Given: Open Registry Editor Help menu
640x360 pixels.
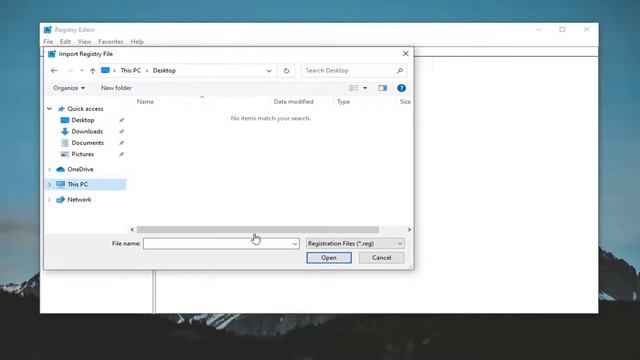Looking at the screenshot, I should pyautogui.click(x=137, y=42).
